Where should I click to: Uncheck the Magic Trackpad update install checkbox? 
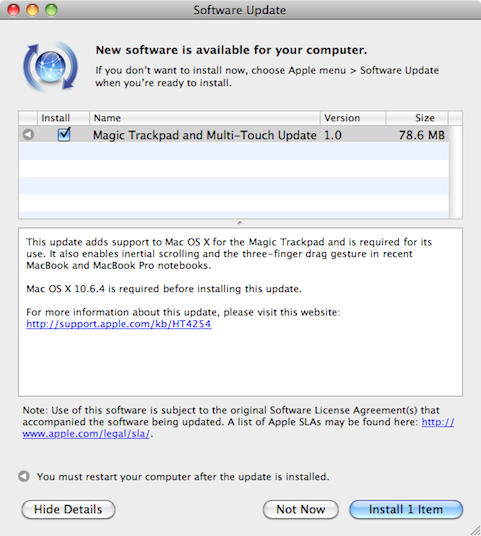pos(64,134)
